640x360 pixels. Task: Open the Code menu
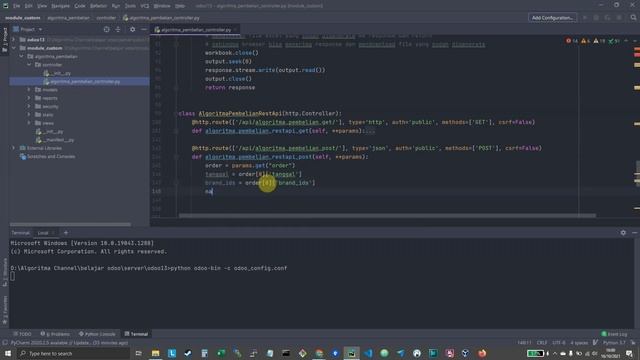[80, 6]
